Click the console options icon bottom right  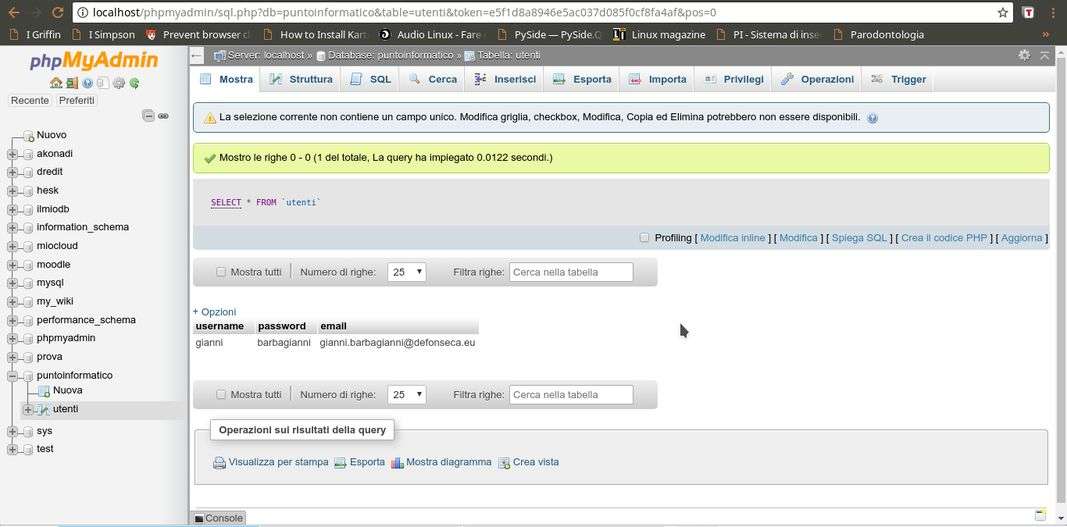(1040, 515)
